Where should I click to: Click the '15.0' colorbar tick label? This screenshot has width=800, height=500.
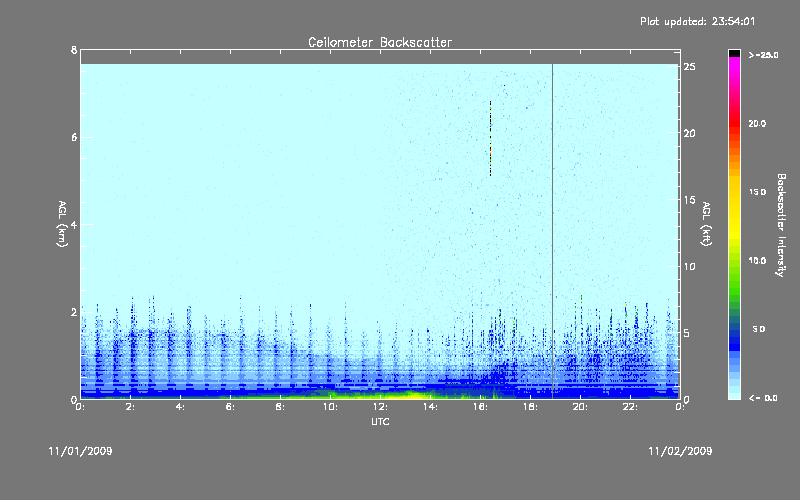click(757, 192)
